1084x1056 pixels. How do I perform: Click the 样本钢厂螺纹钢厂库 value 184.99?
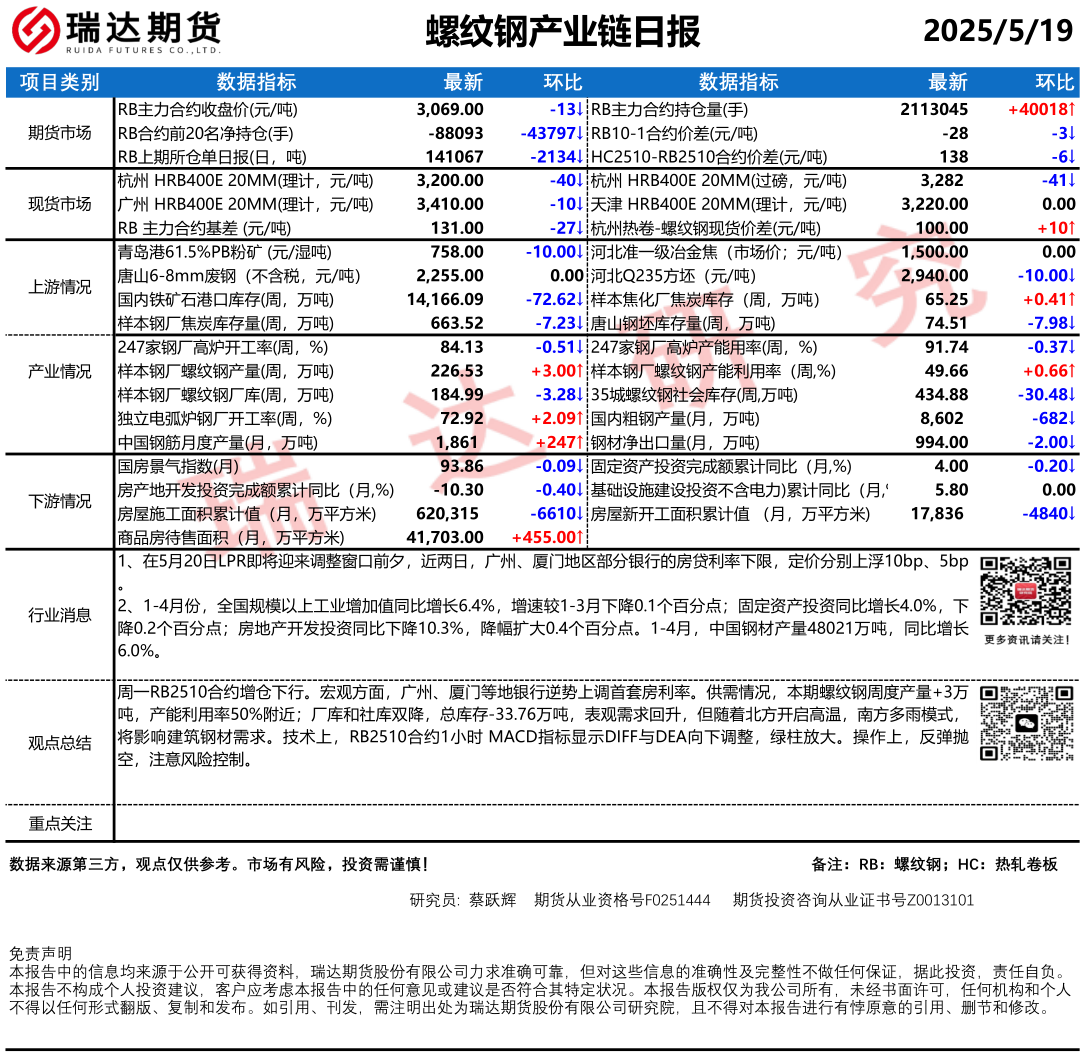tap(457, 395)
